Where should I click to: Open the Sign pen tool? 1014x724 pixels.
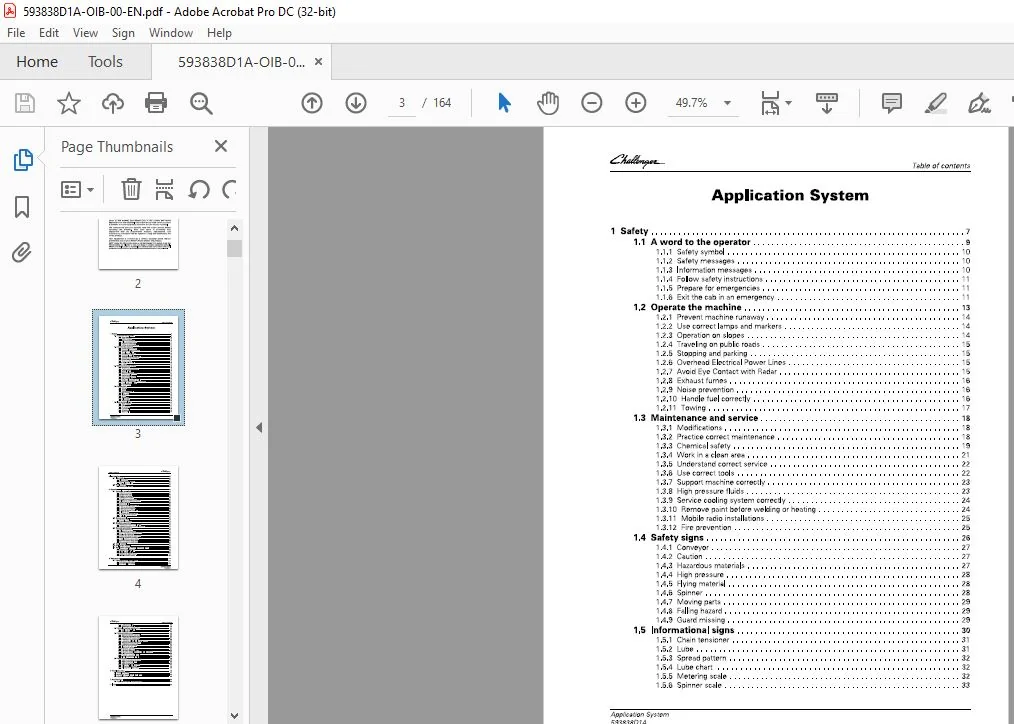[979, 103]
